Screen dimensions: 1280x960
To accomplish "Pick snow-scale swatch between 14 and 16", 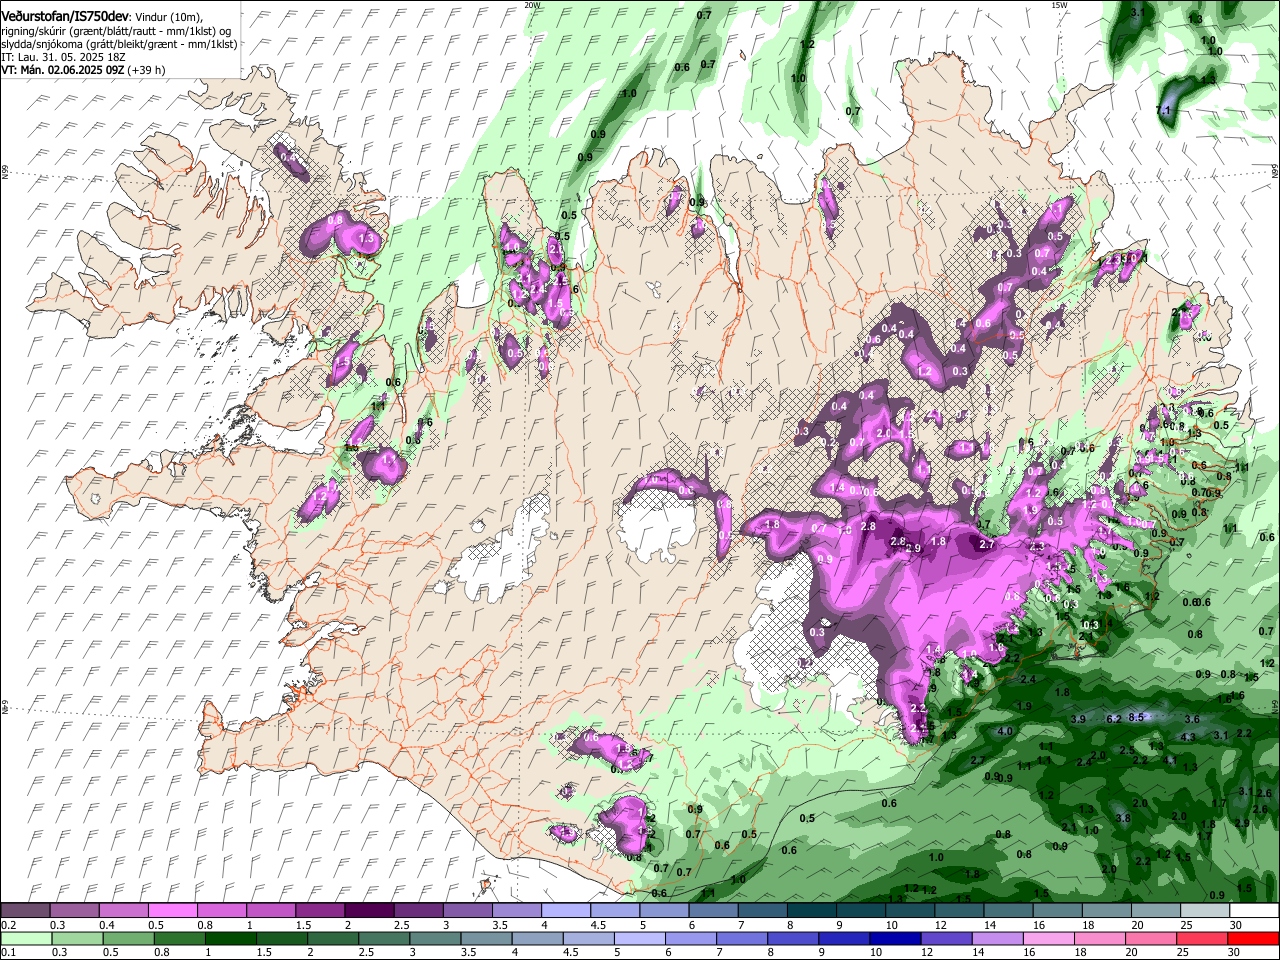I will point(1009,911).
